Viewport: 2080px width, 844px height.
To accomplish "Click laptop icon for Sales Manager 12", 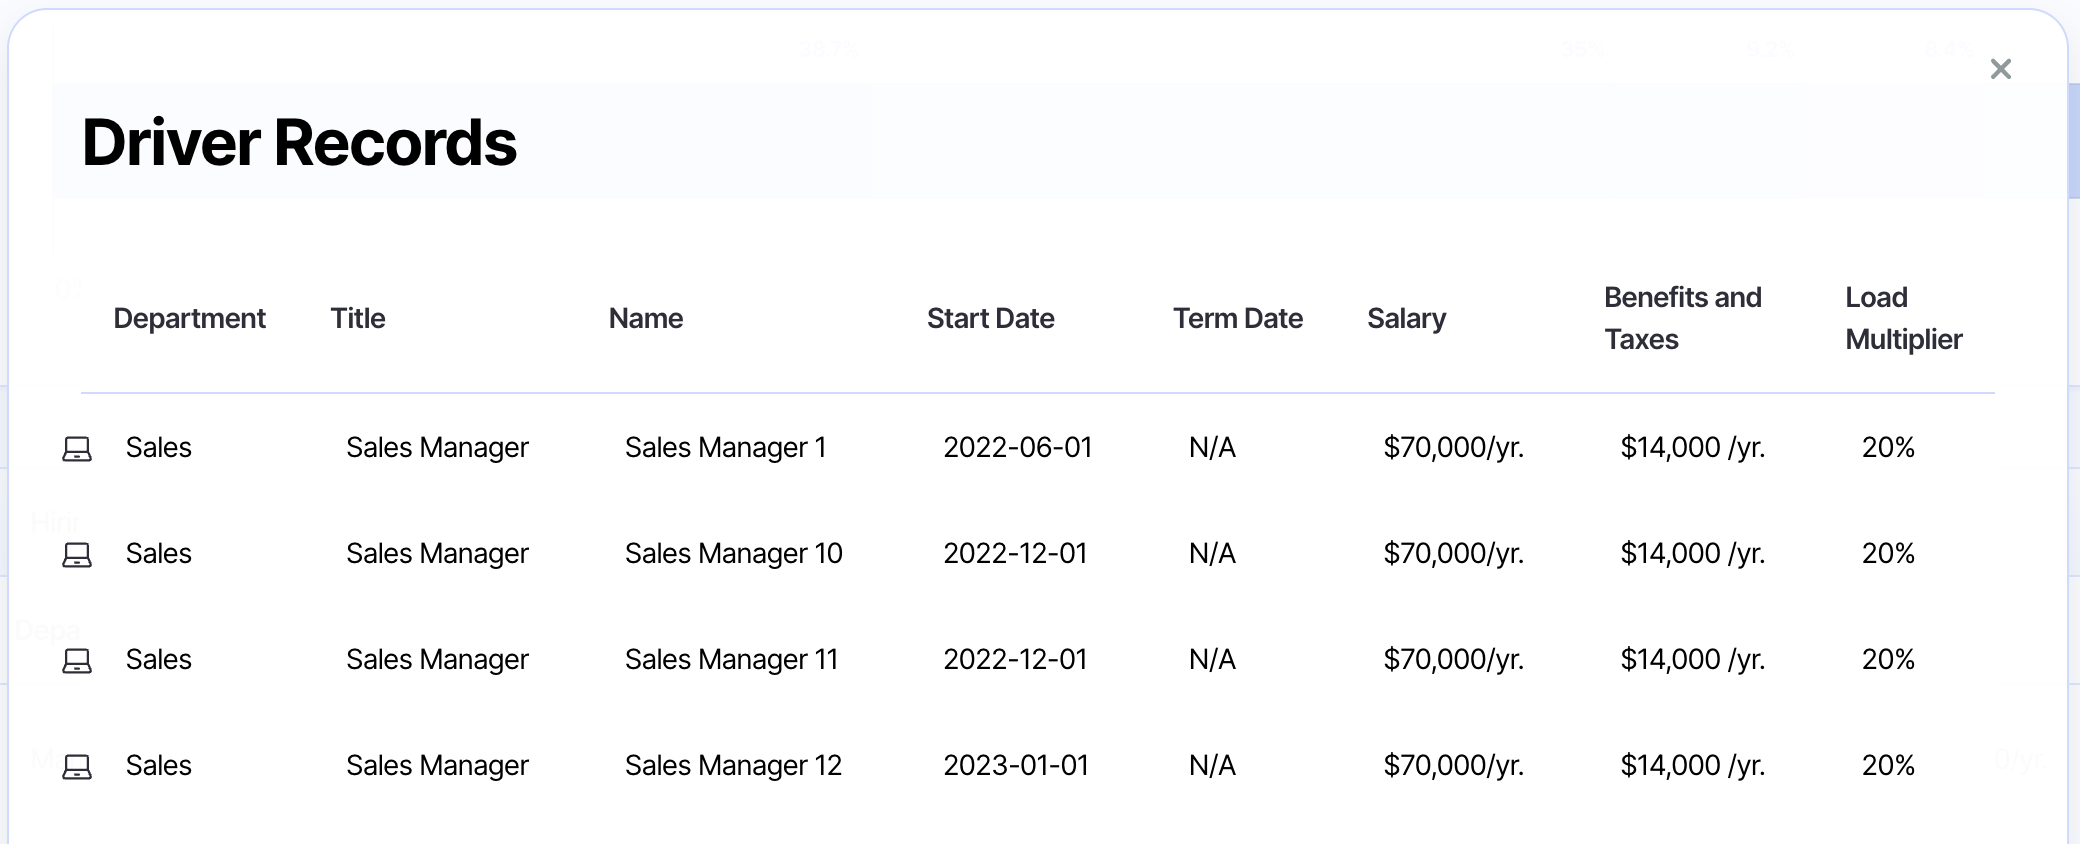I will (x=77, y=767).
